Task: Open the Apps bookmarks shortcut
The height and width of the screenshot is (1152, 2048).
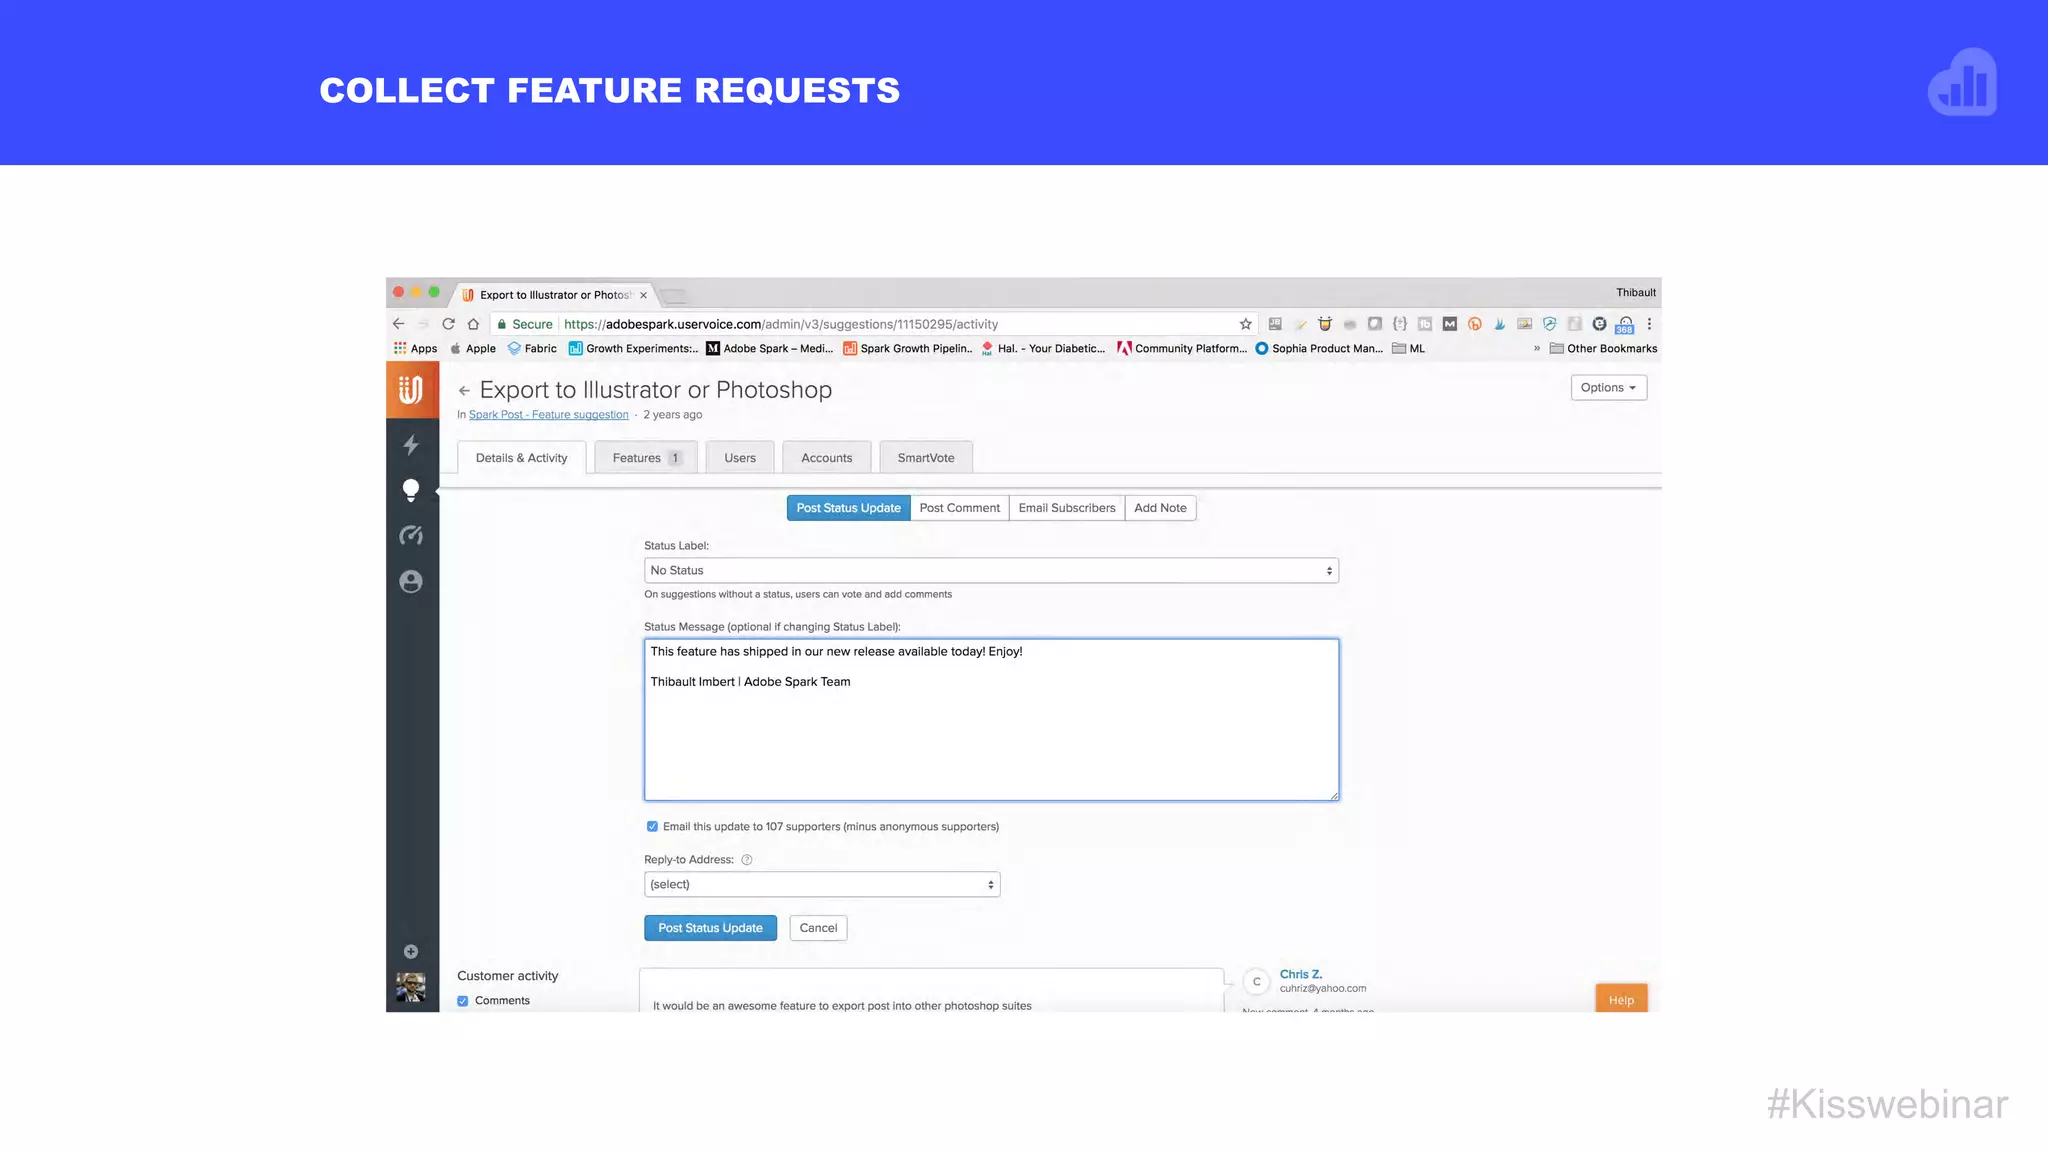Action: [x=416, y=349]
